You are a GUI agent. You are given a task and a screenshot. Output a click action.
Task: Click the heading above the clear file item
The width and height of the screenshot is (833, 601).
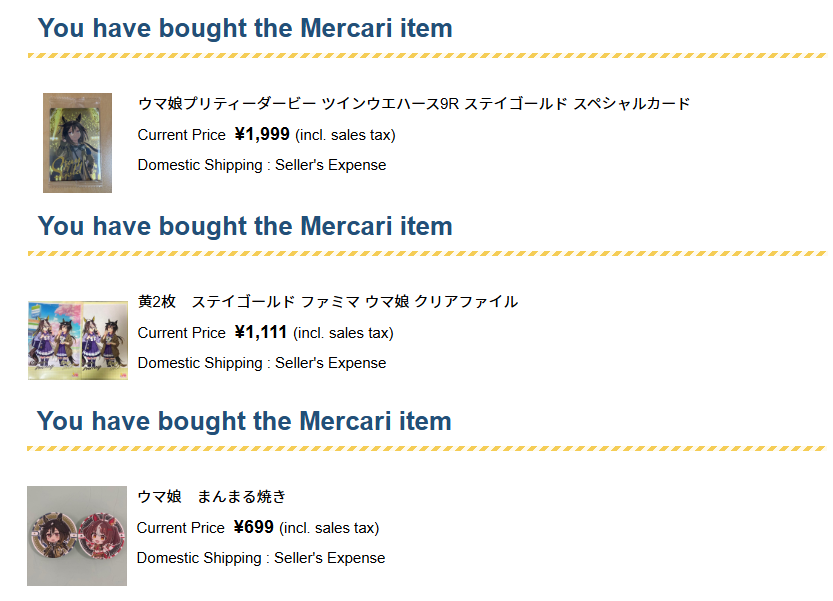(x=245, y=226)
